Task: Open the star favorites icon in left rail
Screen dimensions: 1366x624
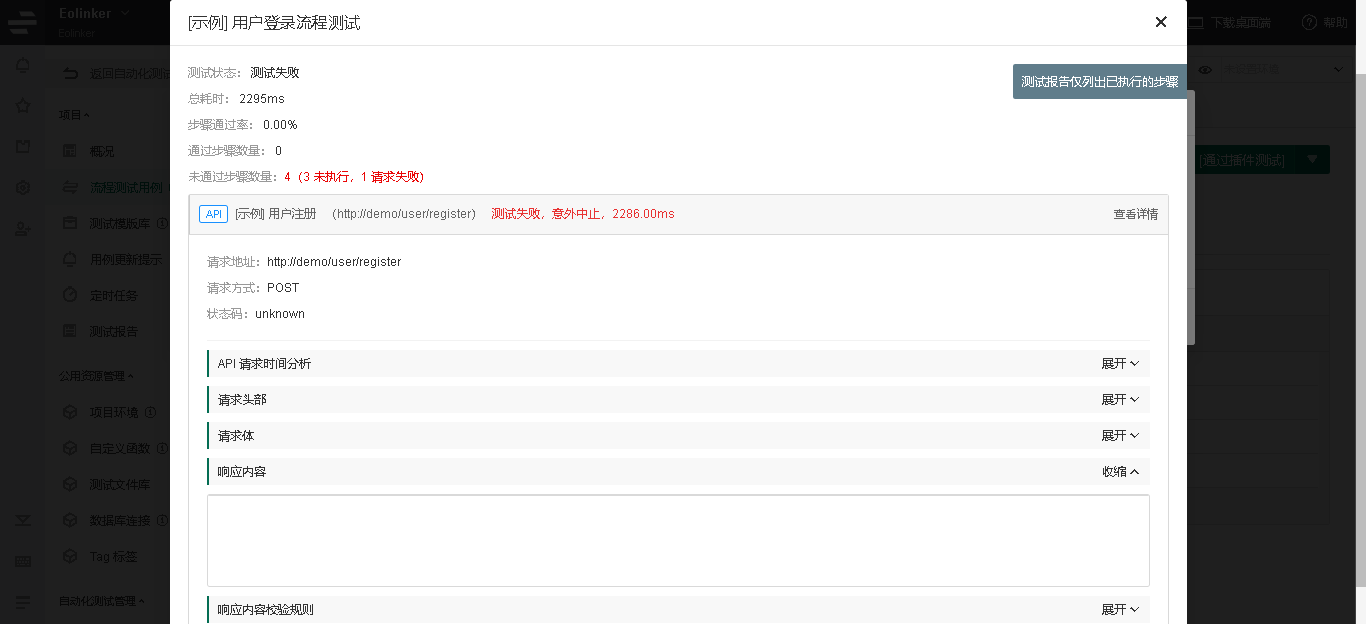Action: (x=22, y=106)
